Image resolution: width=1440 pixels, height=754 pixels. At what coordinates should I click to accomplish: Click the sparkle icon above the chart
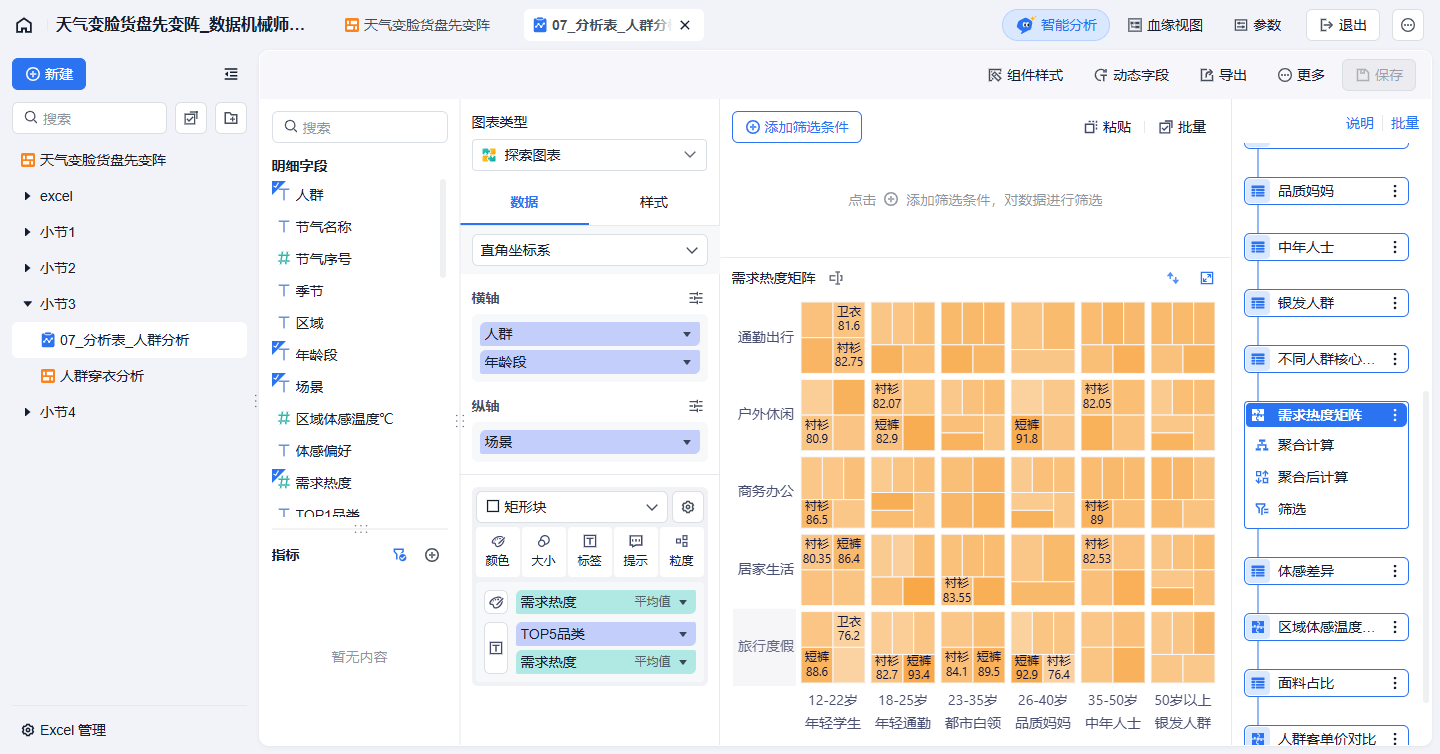click(x=1173, y=278)
